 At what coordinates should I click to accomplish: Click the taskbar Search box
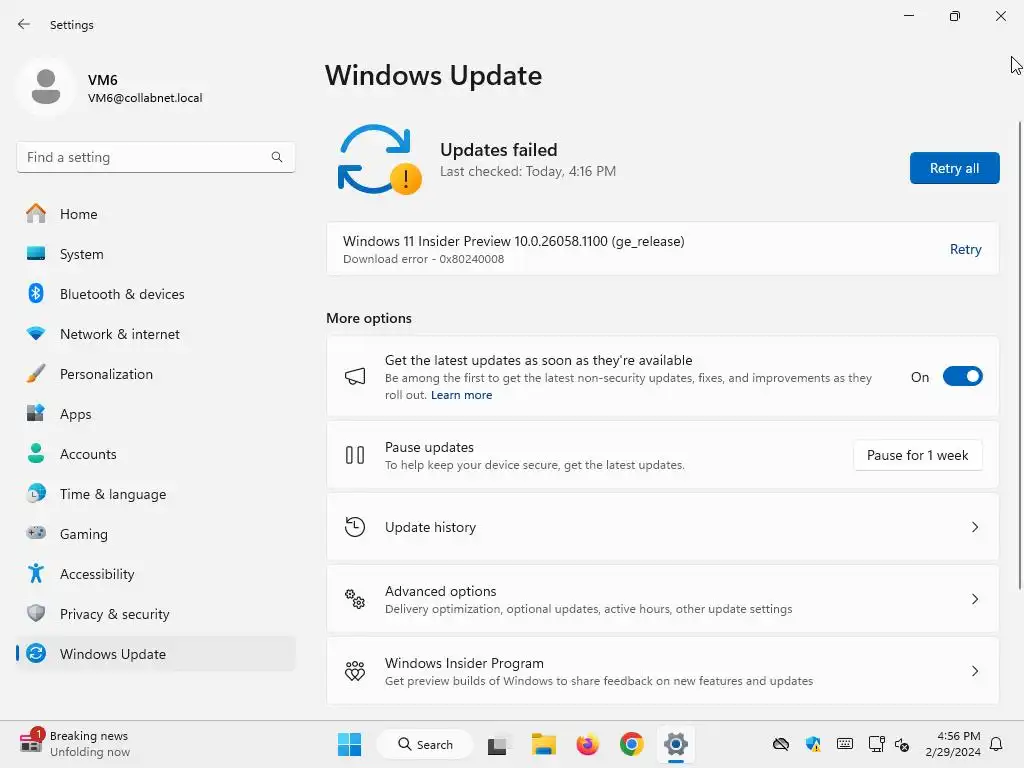(x=425, y=744)
